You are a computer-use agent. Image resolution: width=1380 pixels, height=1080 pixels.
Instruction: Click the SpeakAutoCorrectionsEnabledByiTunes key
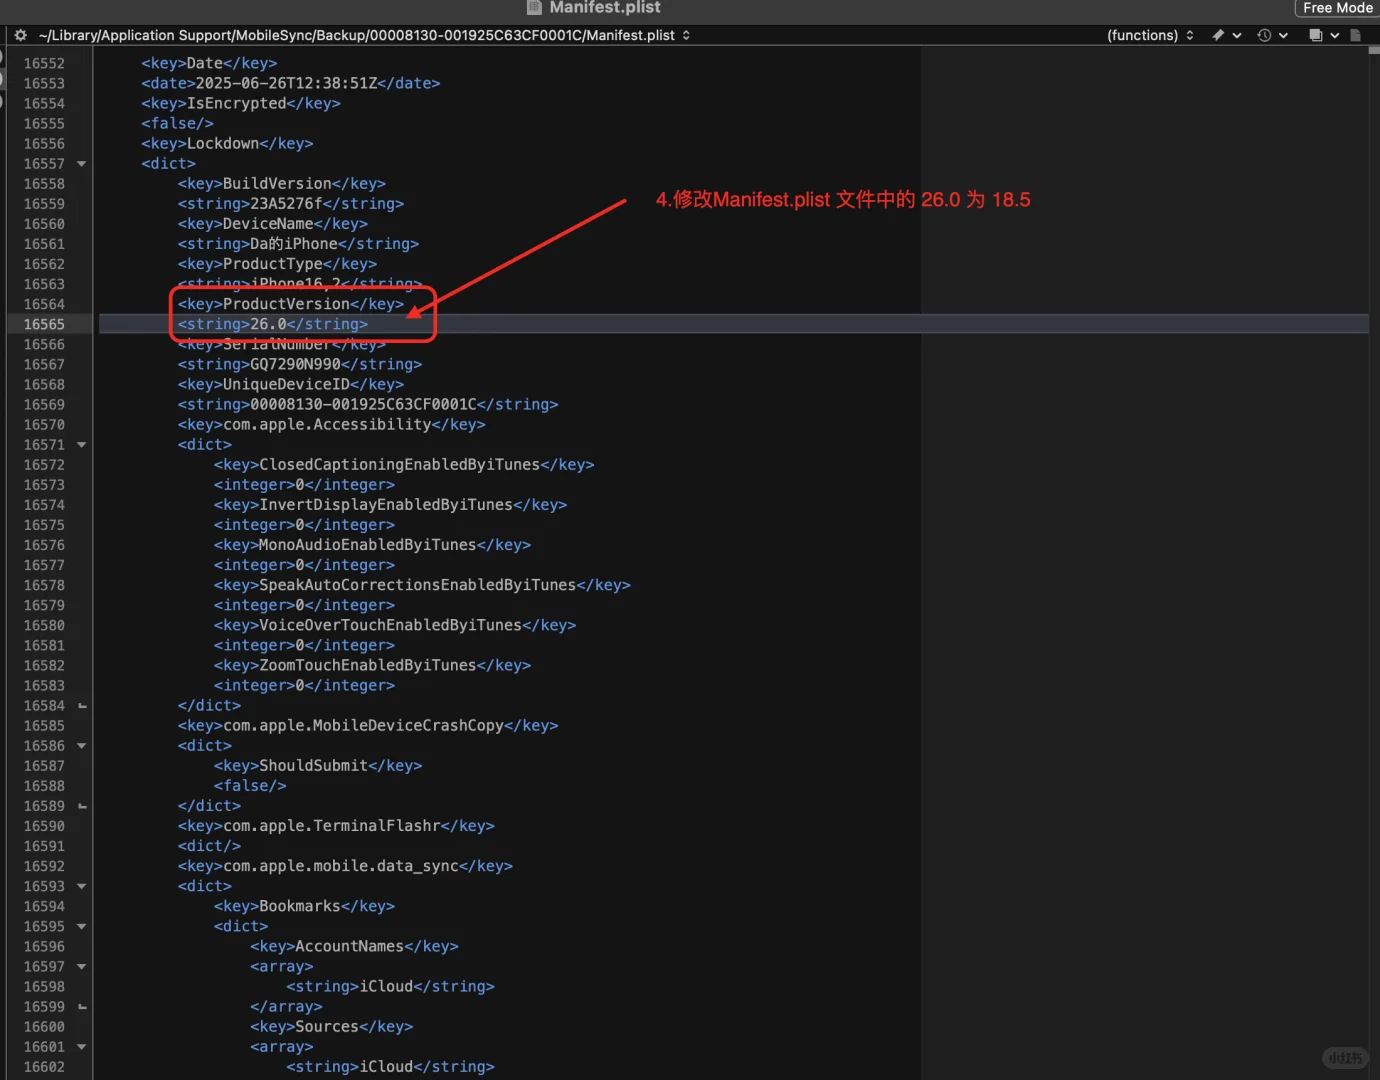422,585
